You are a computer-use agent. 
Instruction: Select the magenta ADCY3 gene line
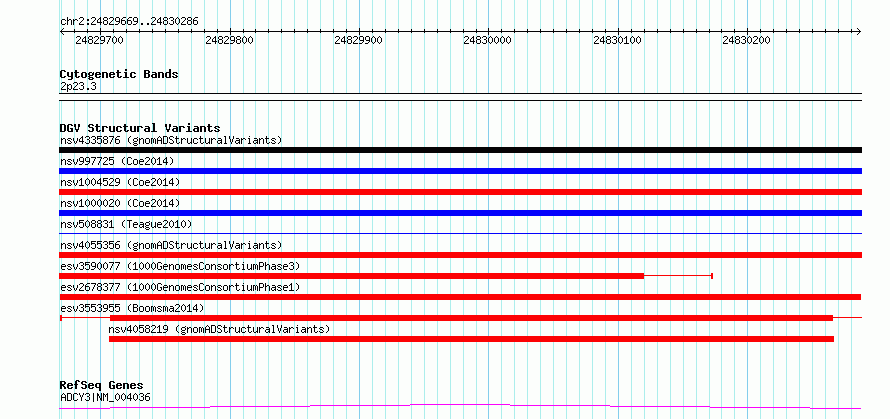click(460, 406)
